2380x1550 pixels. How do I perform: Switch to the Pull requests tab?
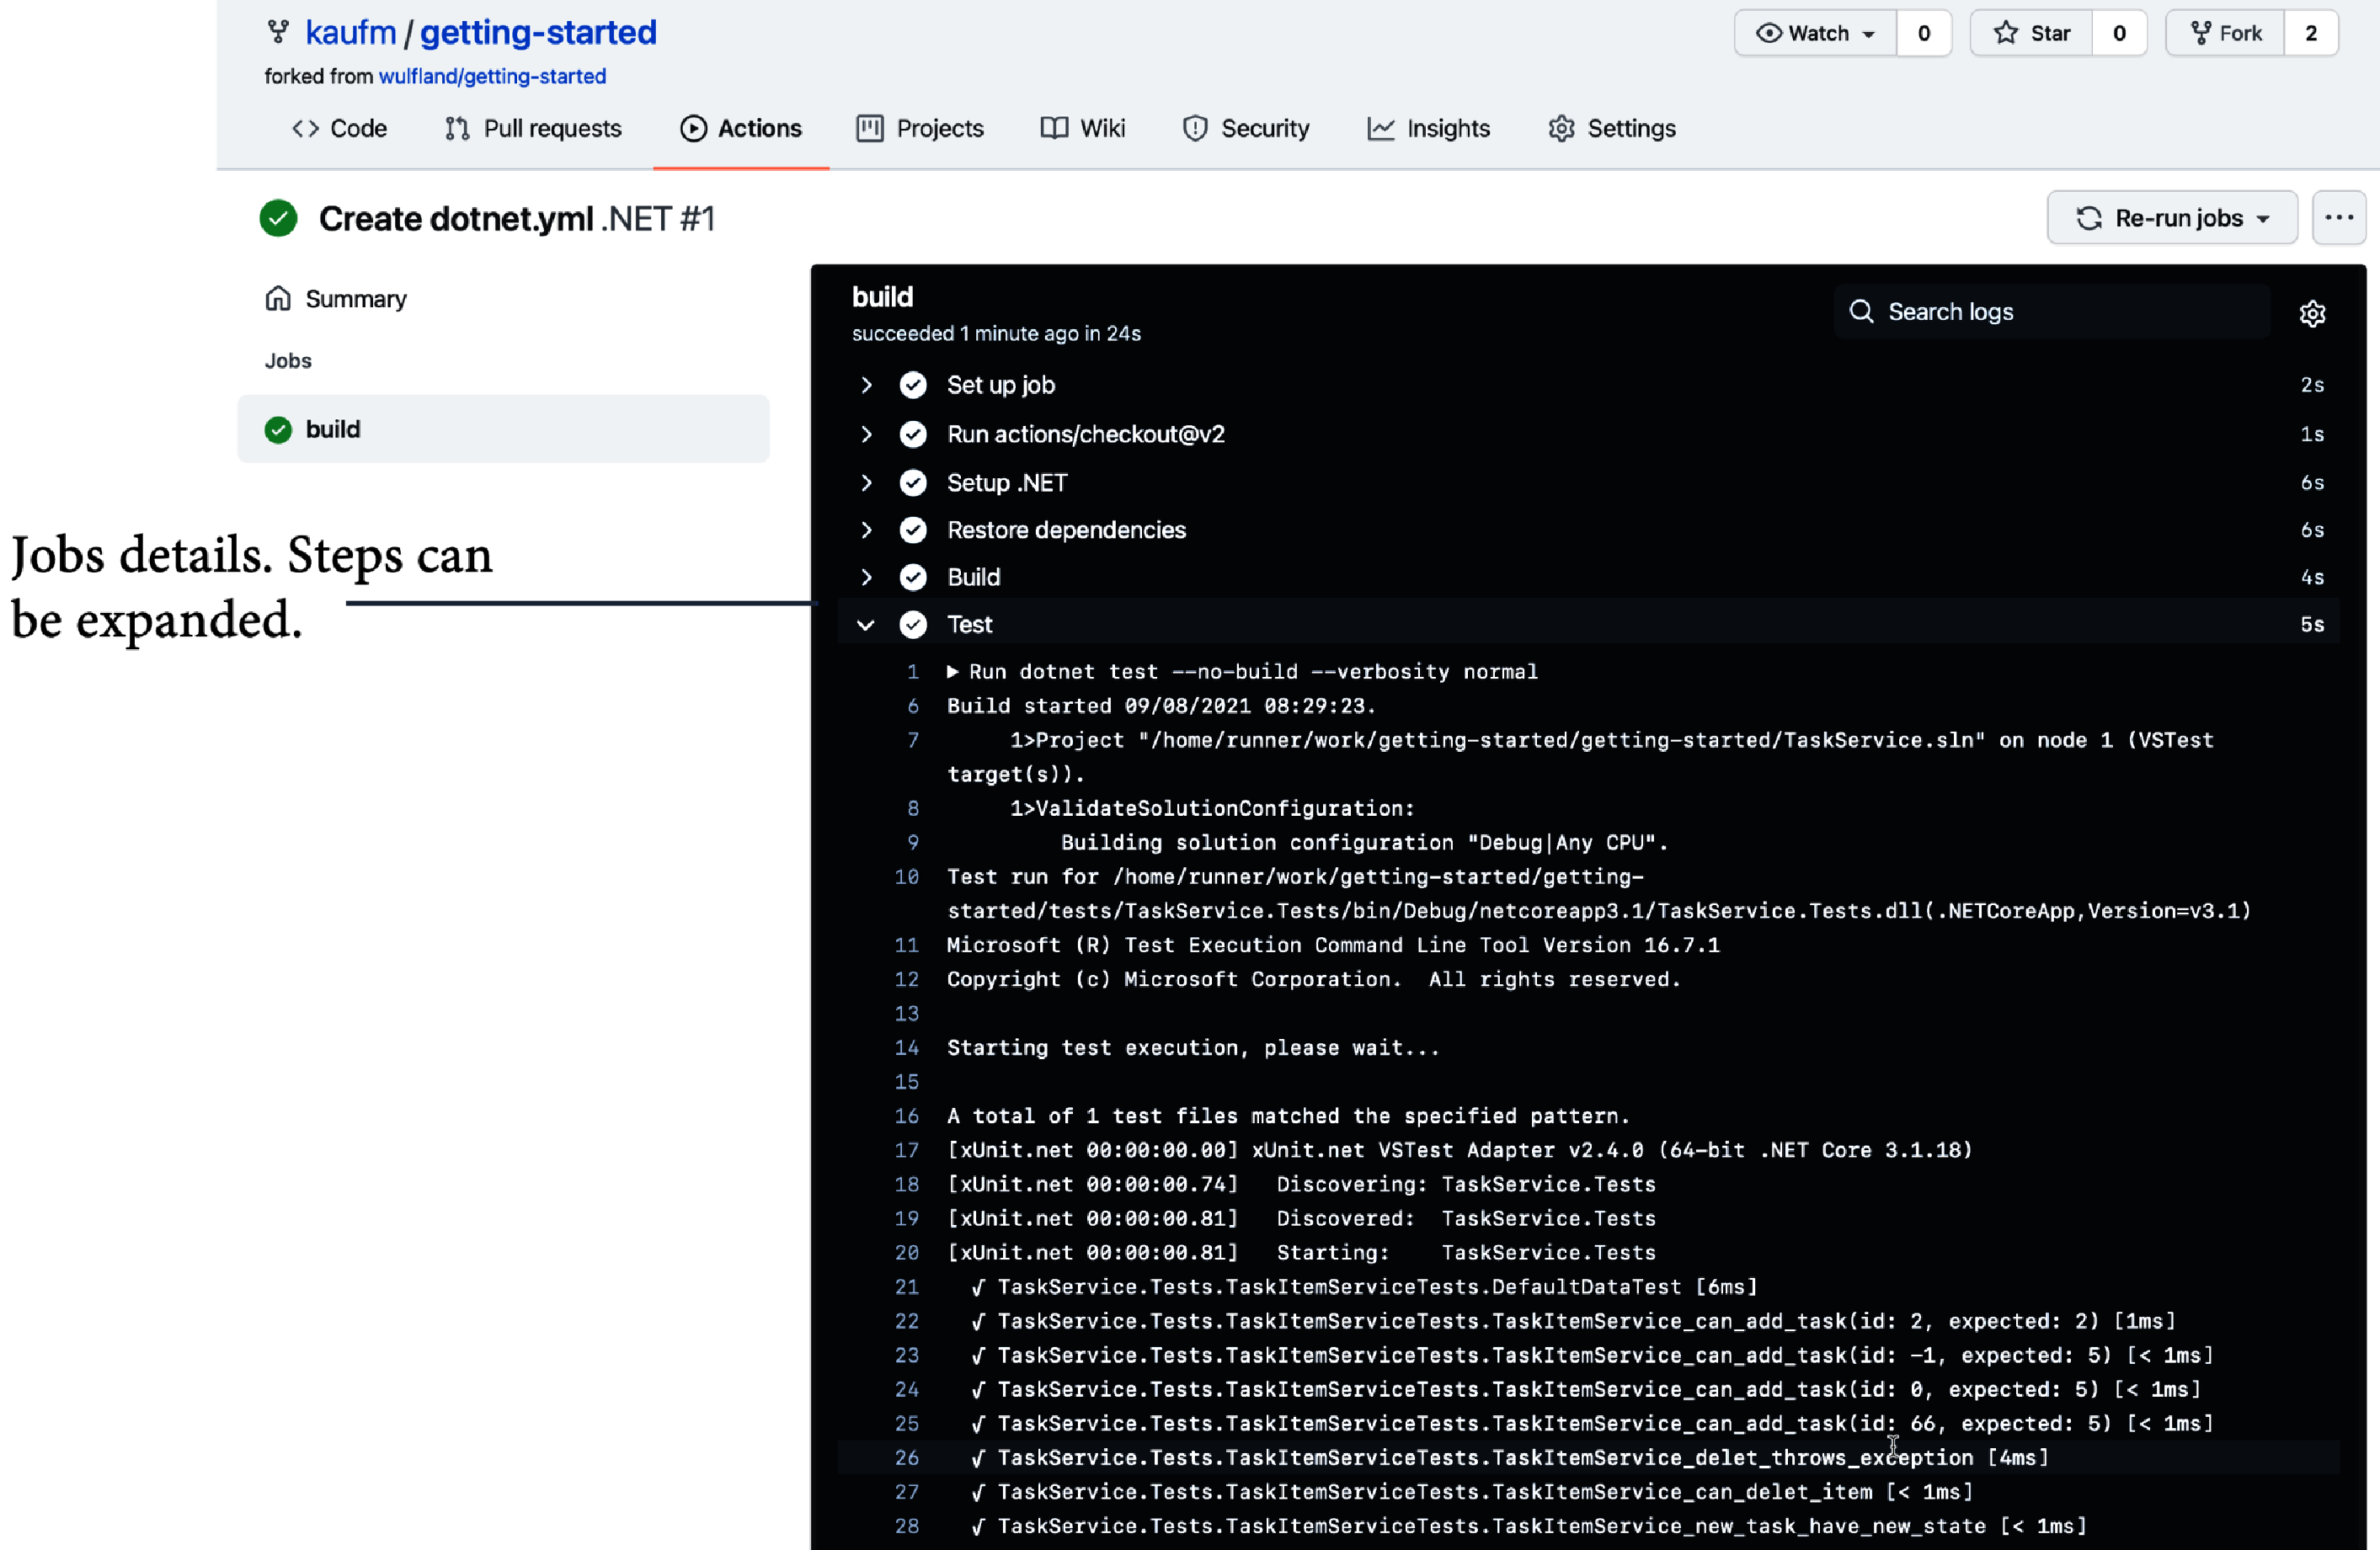click(533, 128)
